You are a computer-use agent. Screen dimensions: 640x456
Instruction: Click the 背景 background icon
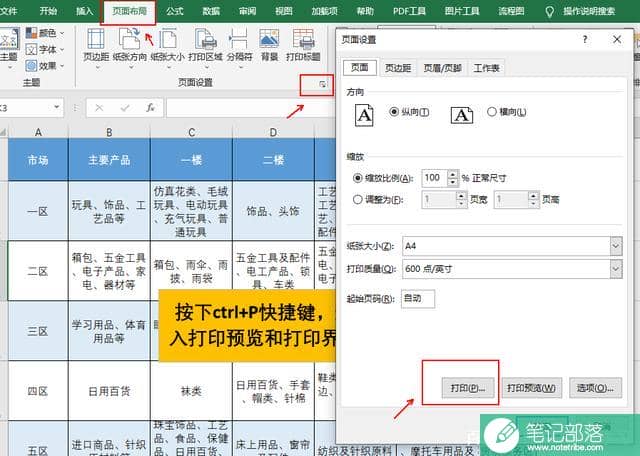pyautogui.click(x=269, y=46)
